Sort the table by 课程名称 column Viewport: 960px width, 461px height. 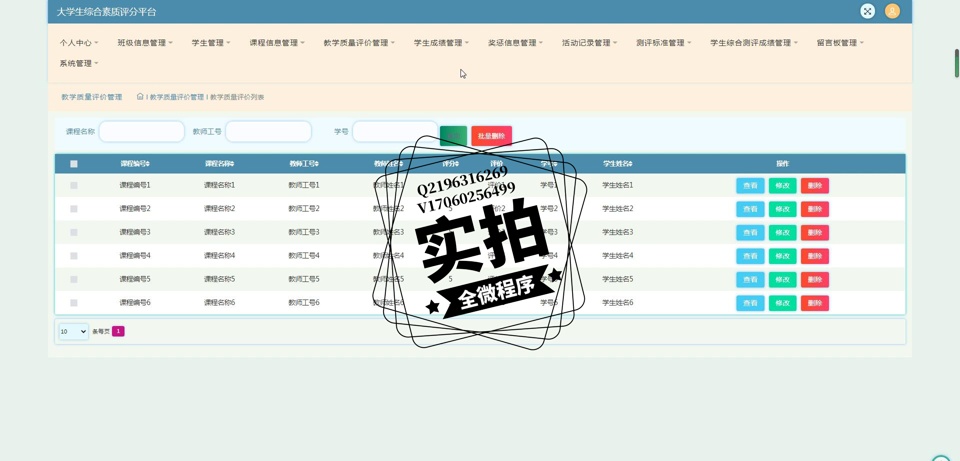click(219, 164)
